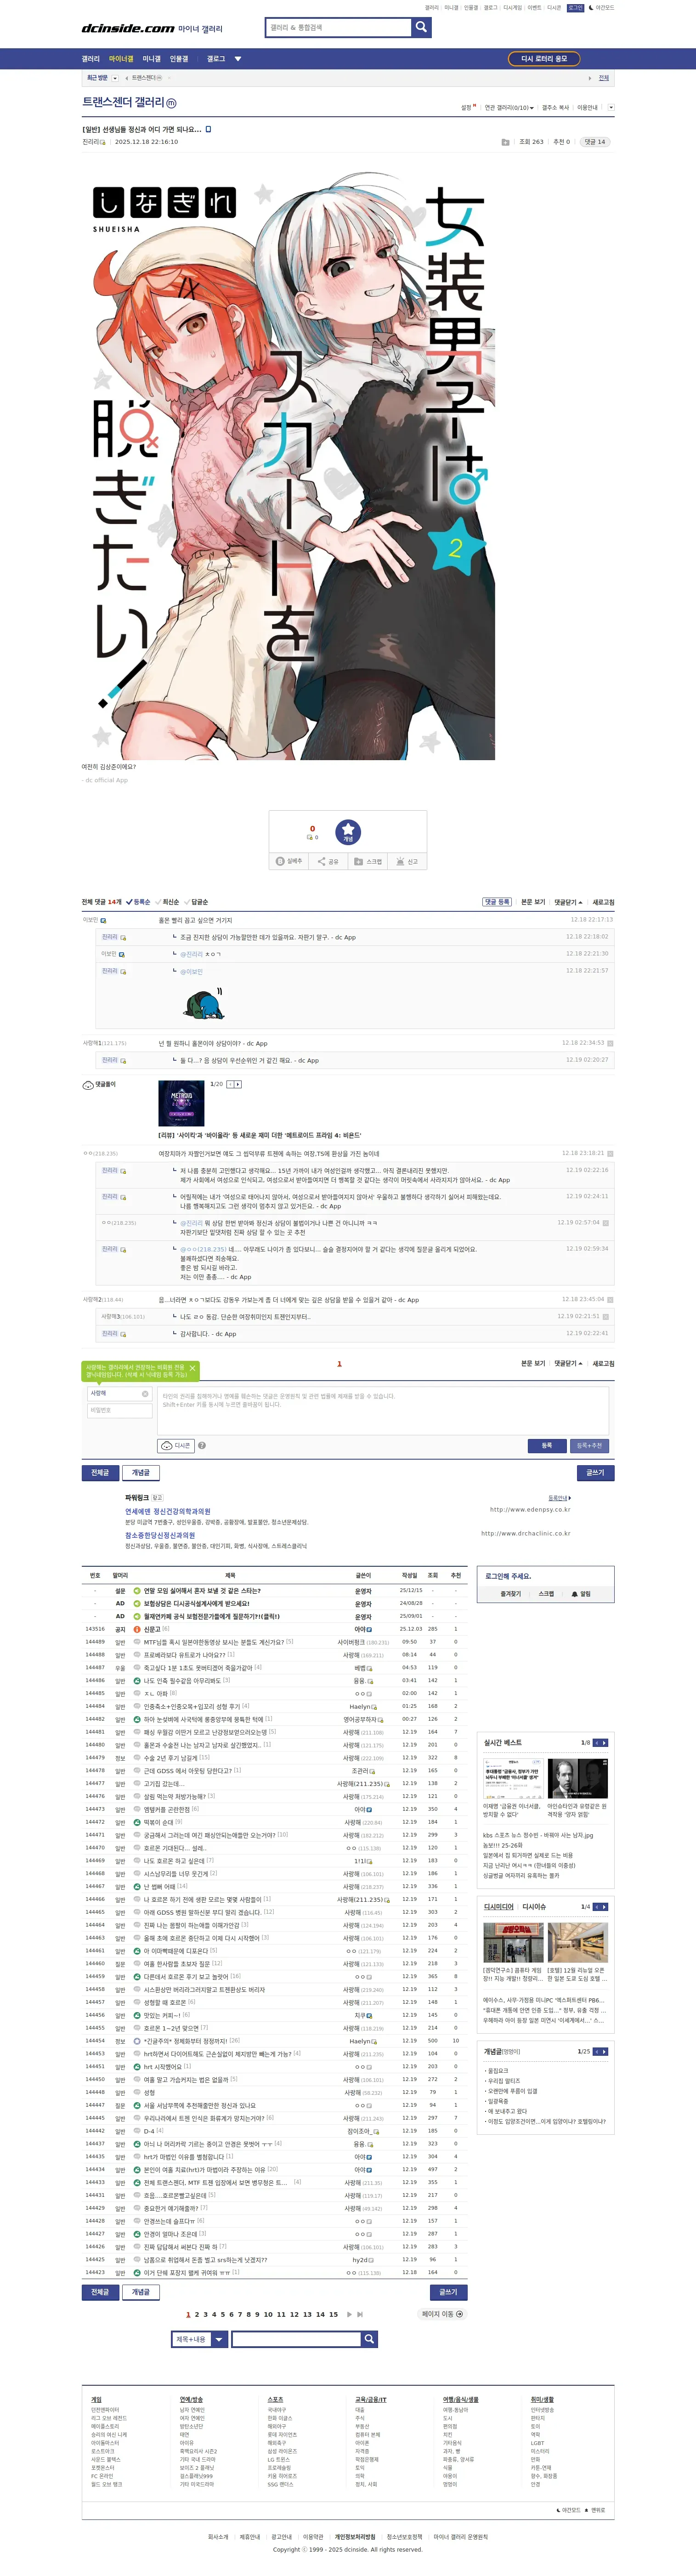The height and width of the screenshot is (2576, 696).
Task: Open the 마이너갤 nav menu item
Action: click(121, 59)
